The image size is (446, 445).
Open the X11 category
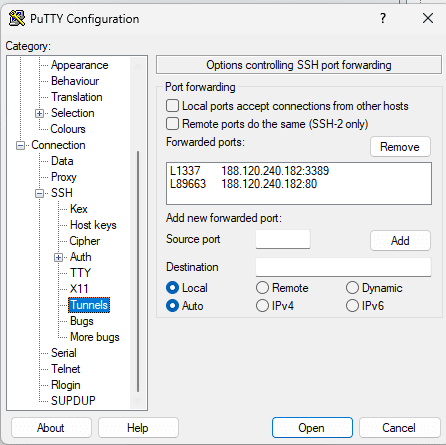[79, 289]
